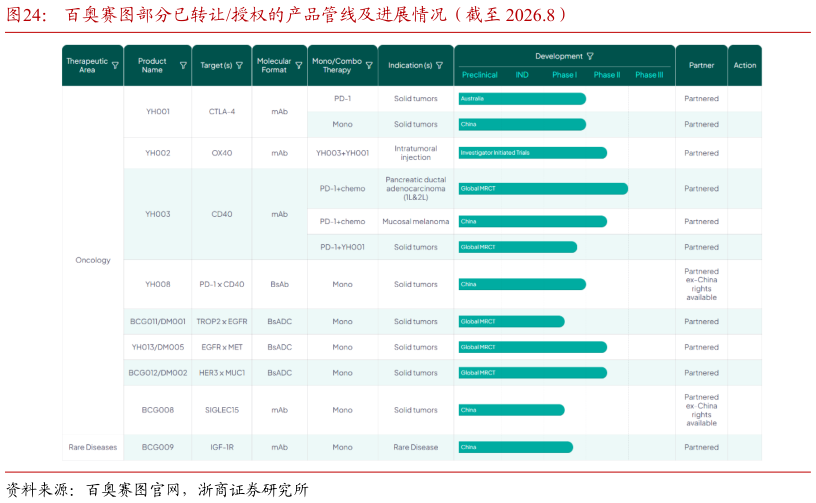816x503 pixels.
Task: Click the 'YH001' product name cell
Action: click(x=158, y=111)
